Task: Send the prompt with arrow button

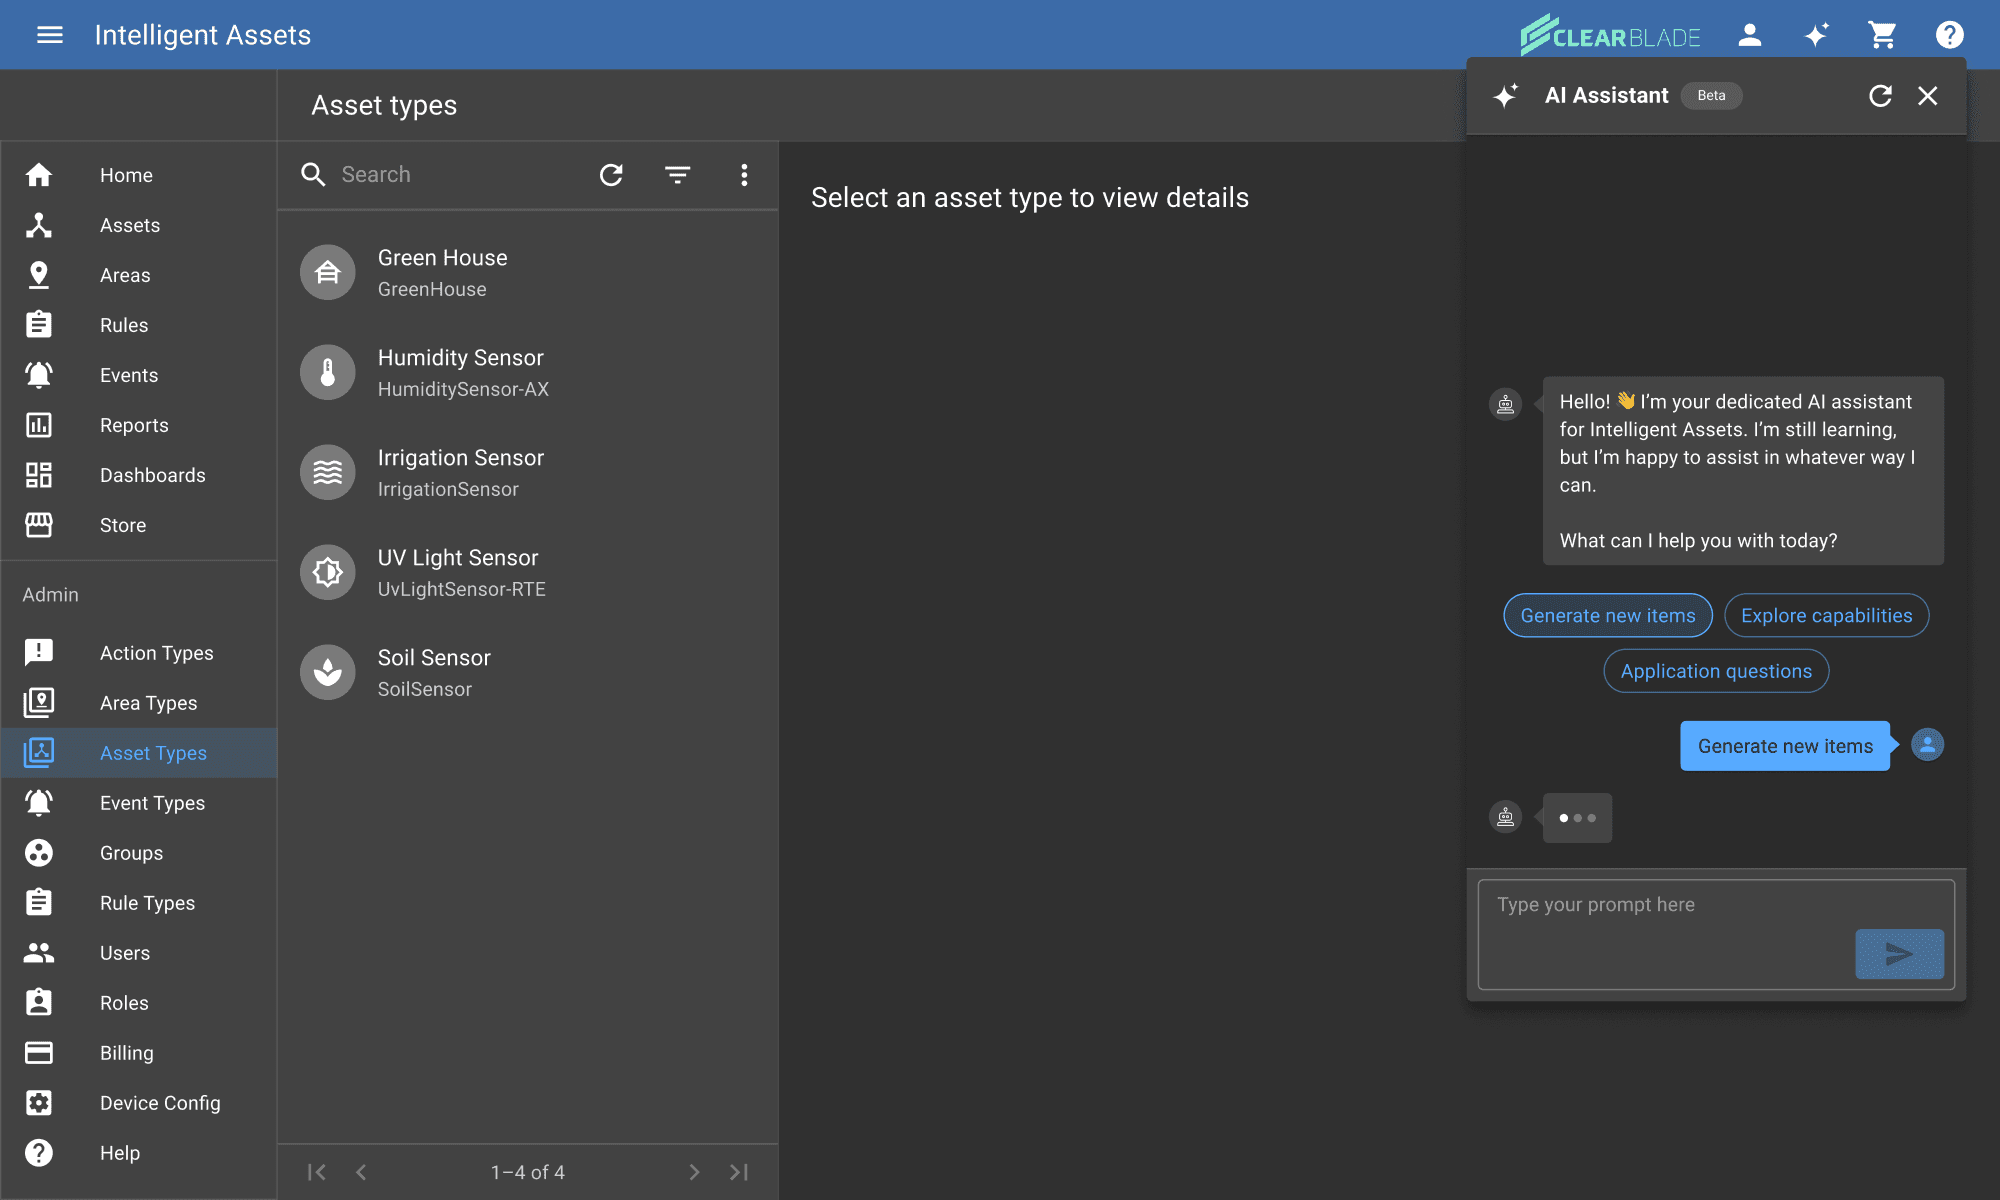Action: click(x=1898, y=954)
